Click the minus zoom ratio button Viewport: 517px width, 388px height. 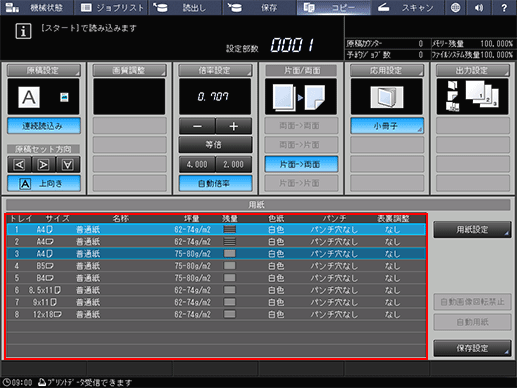pos(197,126)
